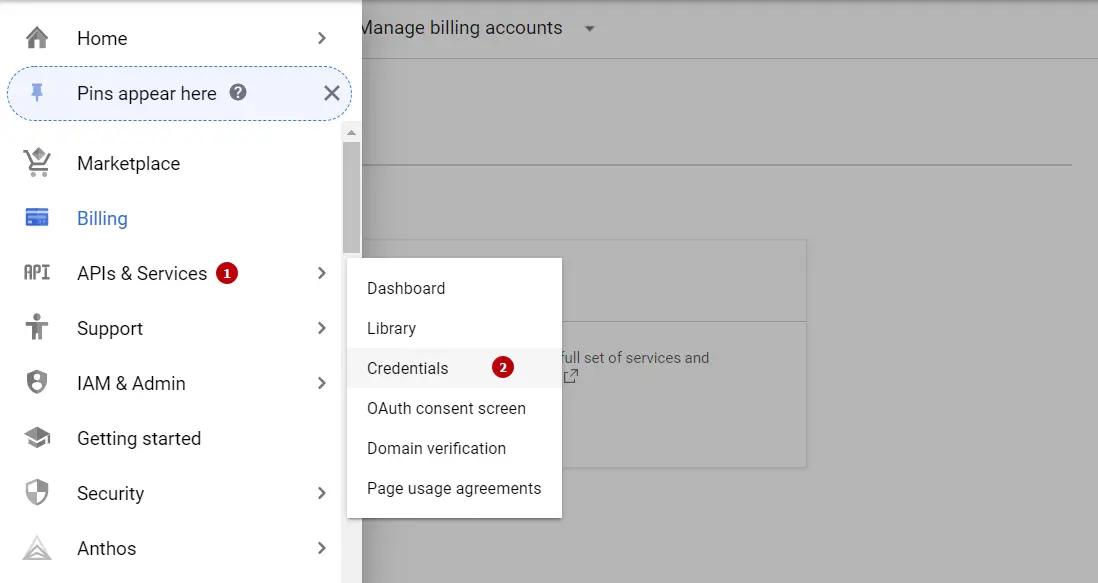Dismiss the 'Pins appear here' notice
Screen dimensions: 1098x583
coord(332,93)
